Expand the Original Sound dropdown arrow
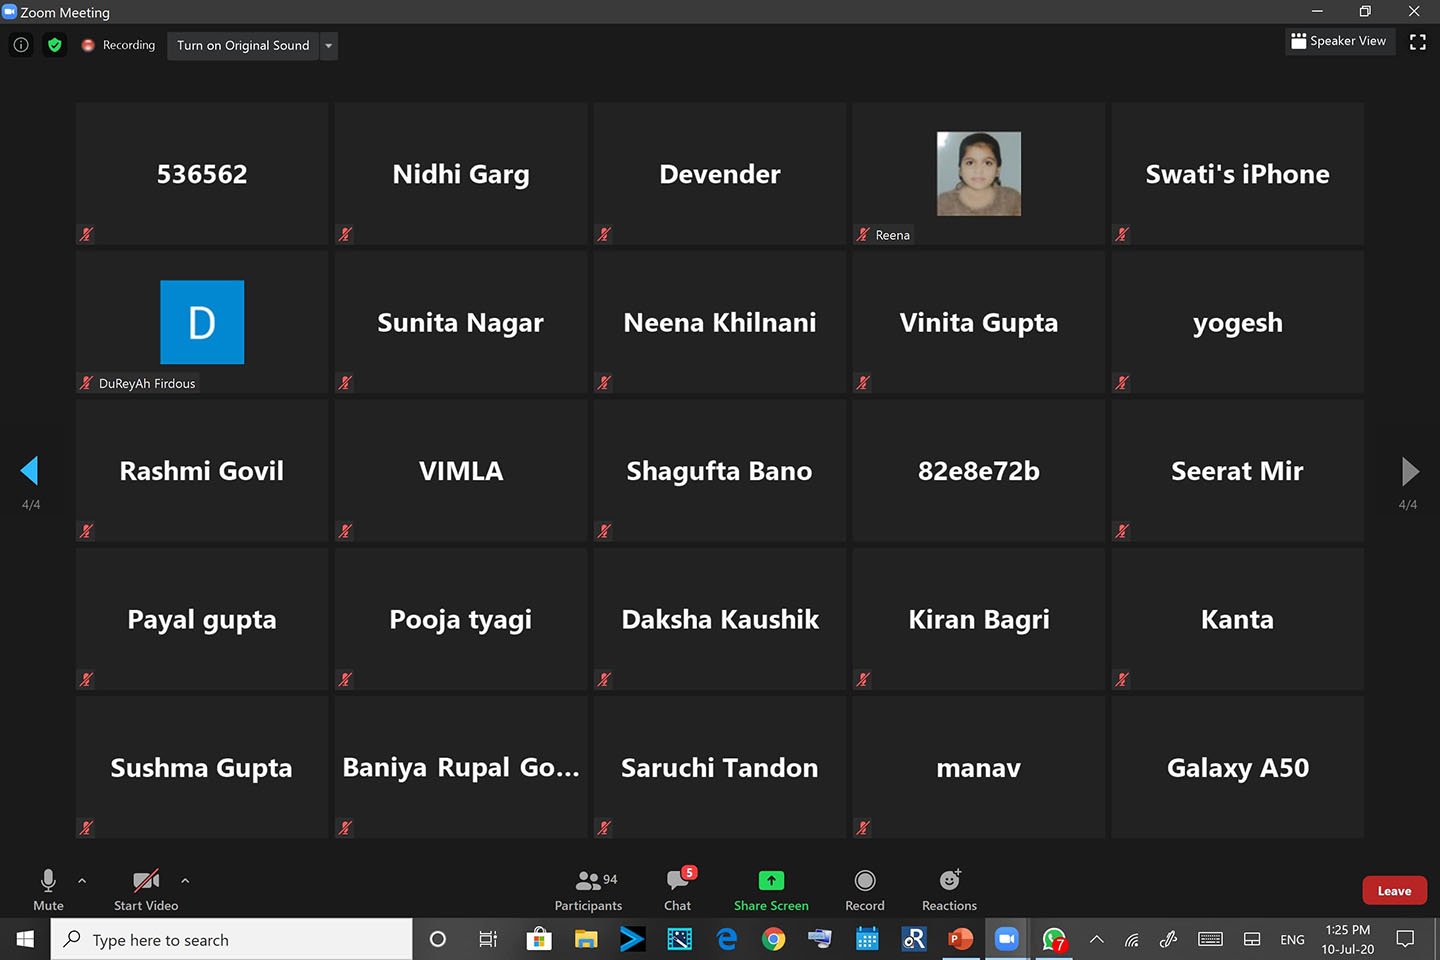Screen dimensions: 1440x960 [329, 46]
